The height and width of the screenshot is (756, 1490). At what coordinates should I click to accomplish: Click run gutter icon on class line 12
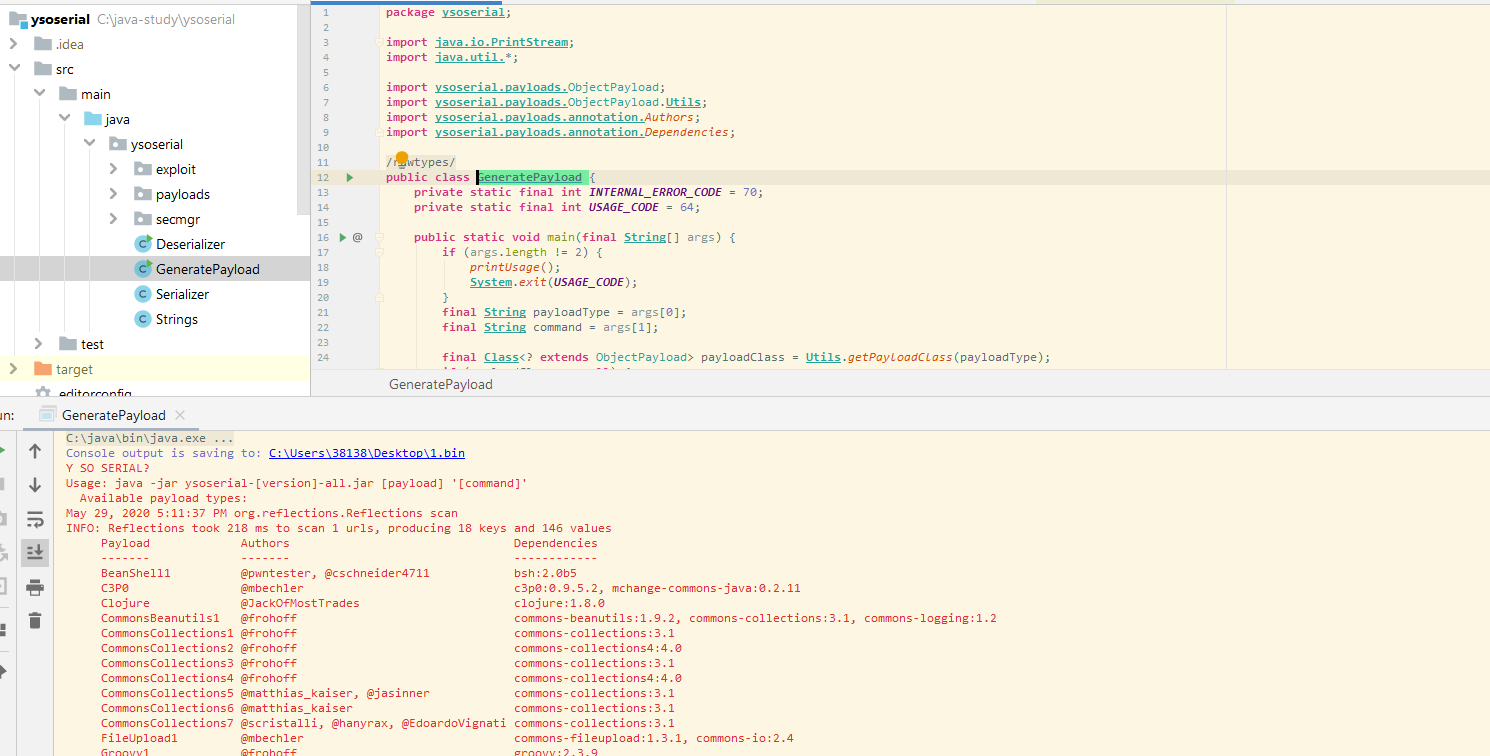[350, 177]
